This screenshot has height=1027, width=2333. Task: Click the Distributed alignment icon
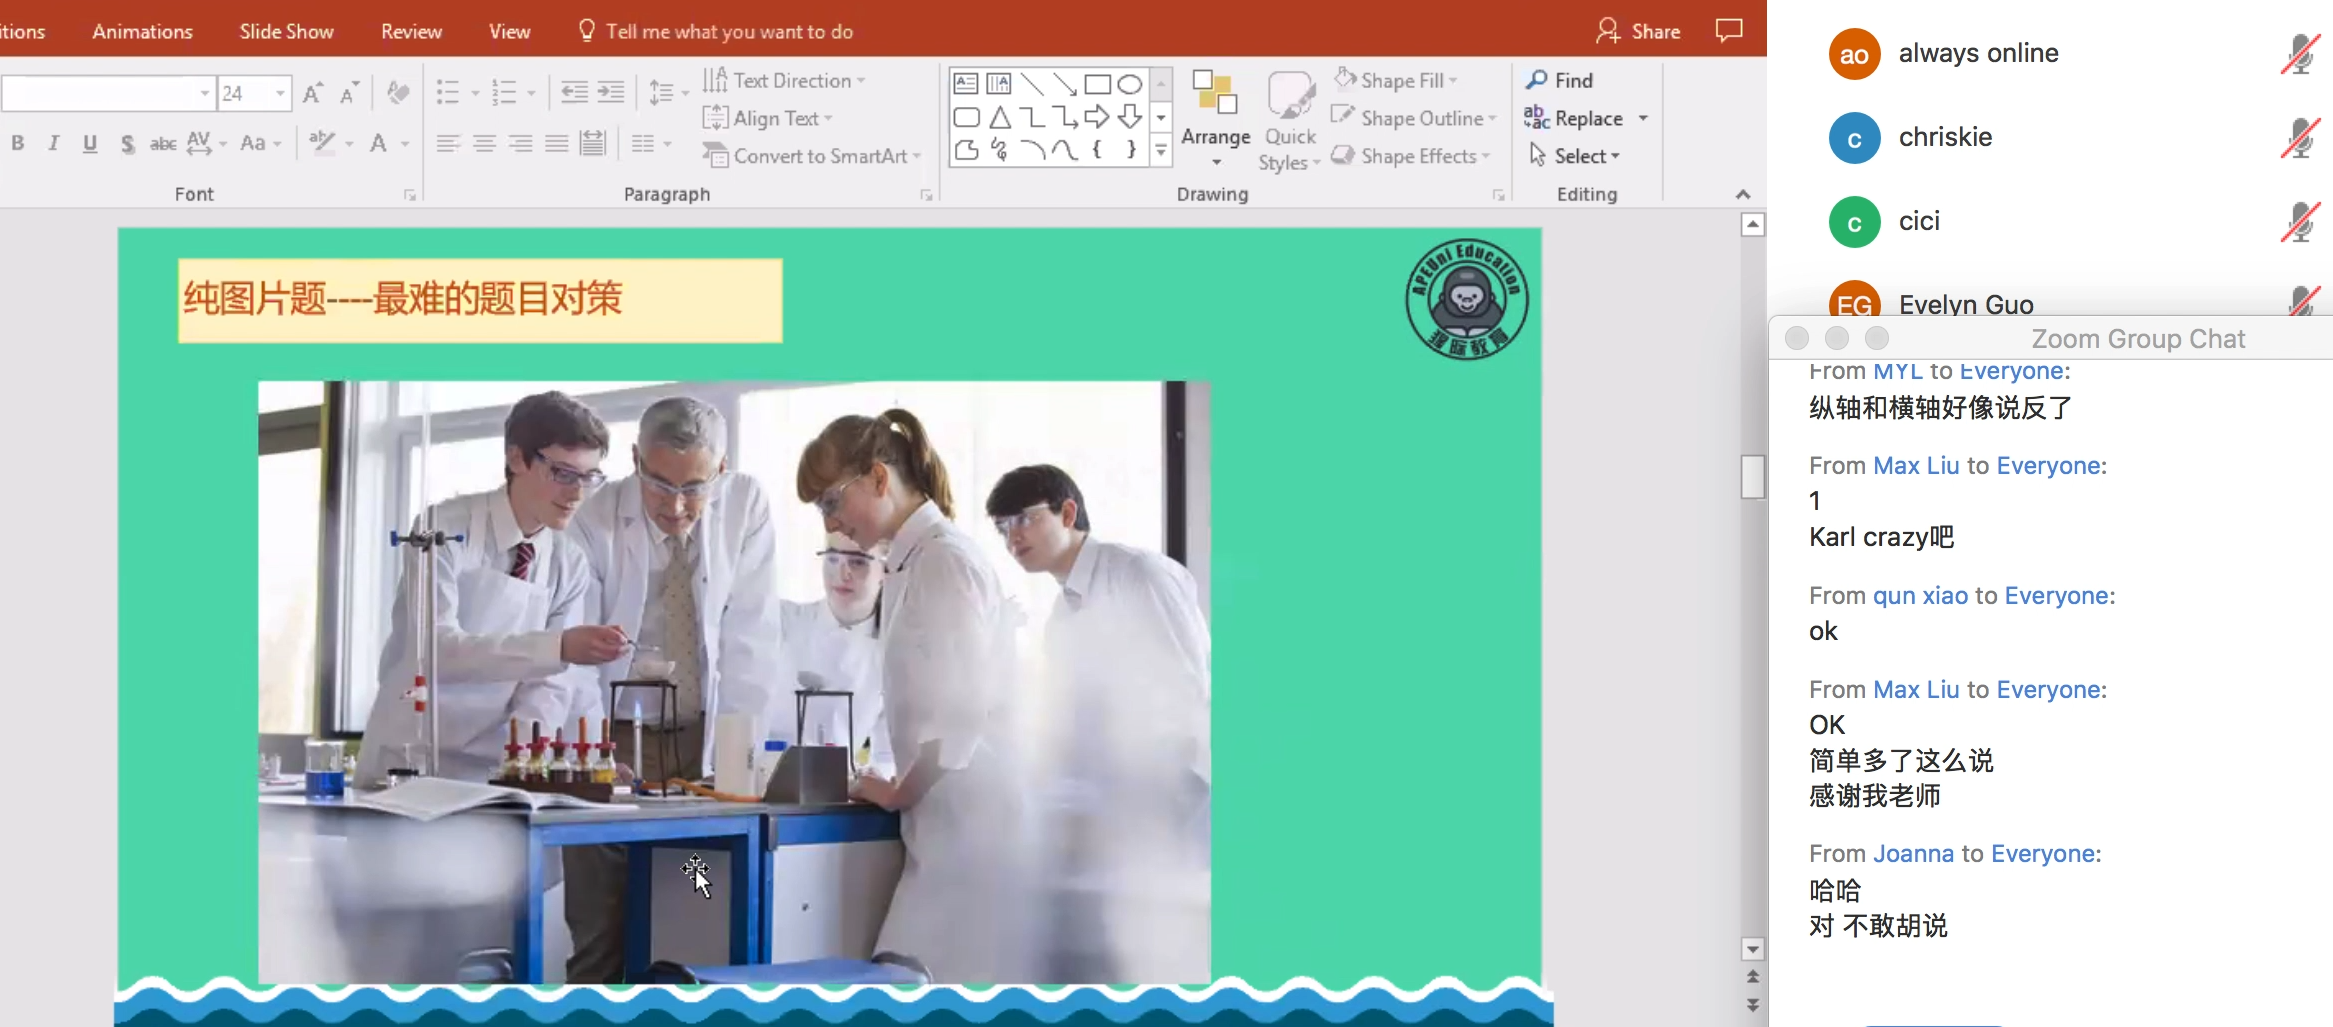click(593, 144)
